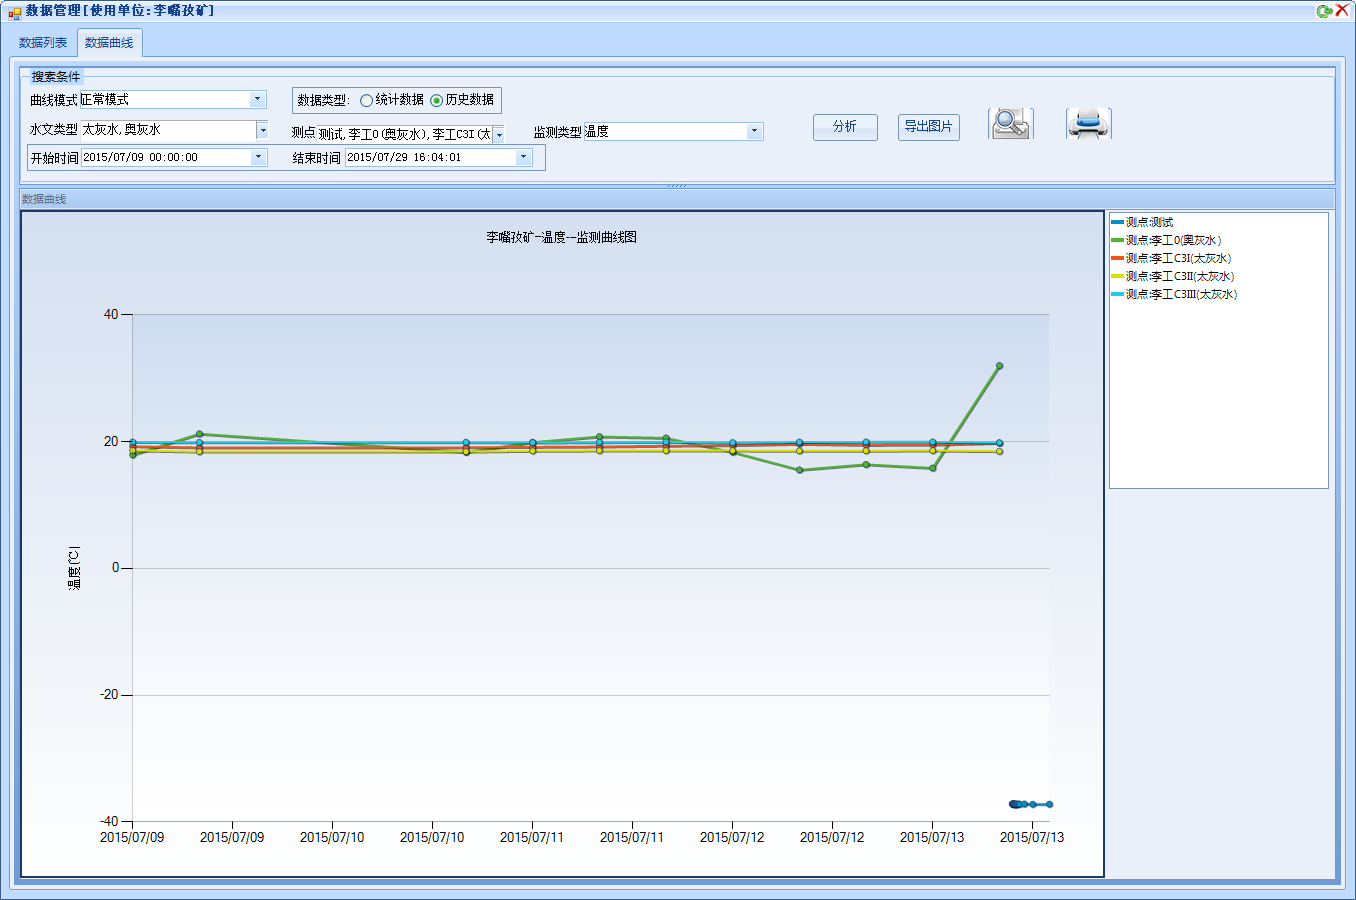Click the app icon in title bar

pos(14,11)
